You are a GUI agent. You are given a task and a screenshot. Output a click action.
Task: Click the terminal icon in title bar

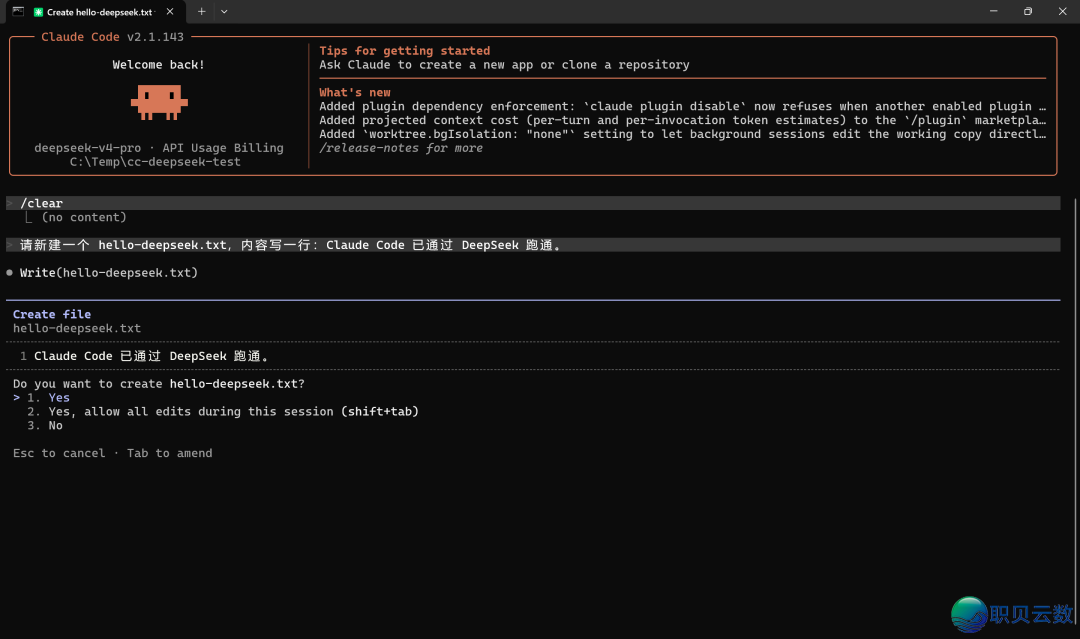18,12
